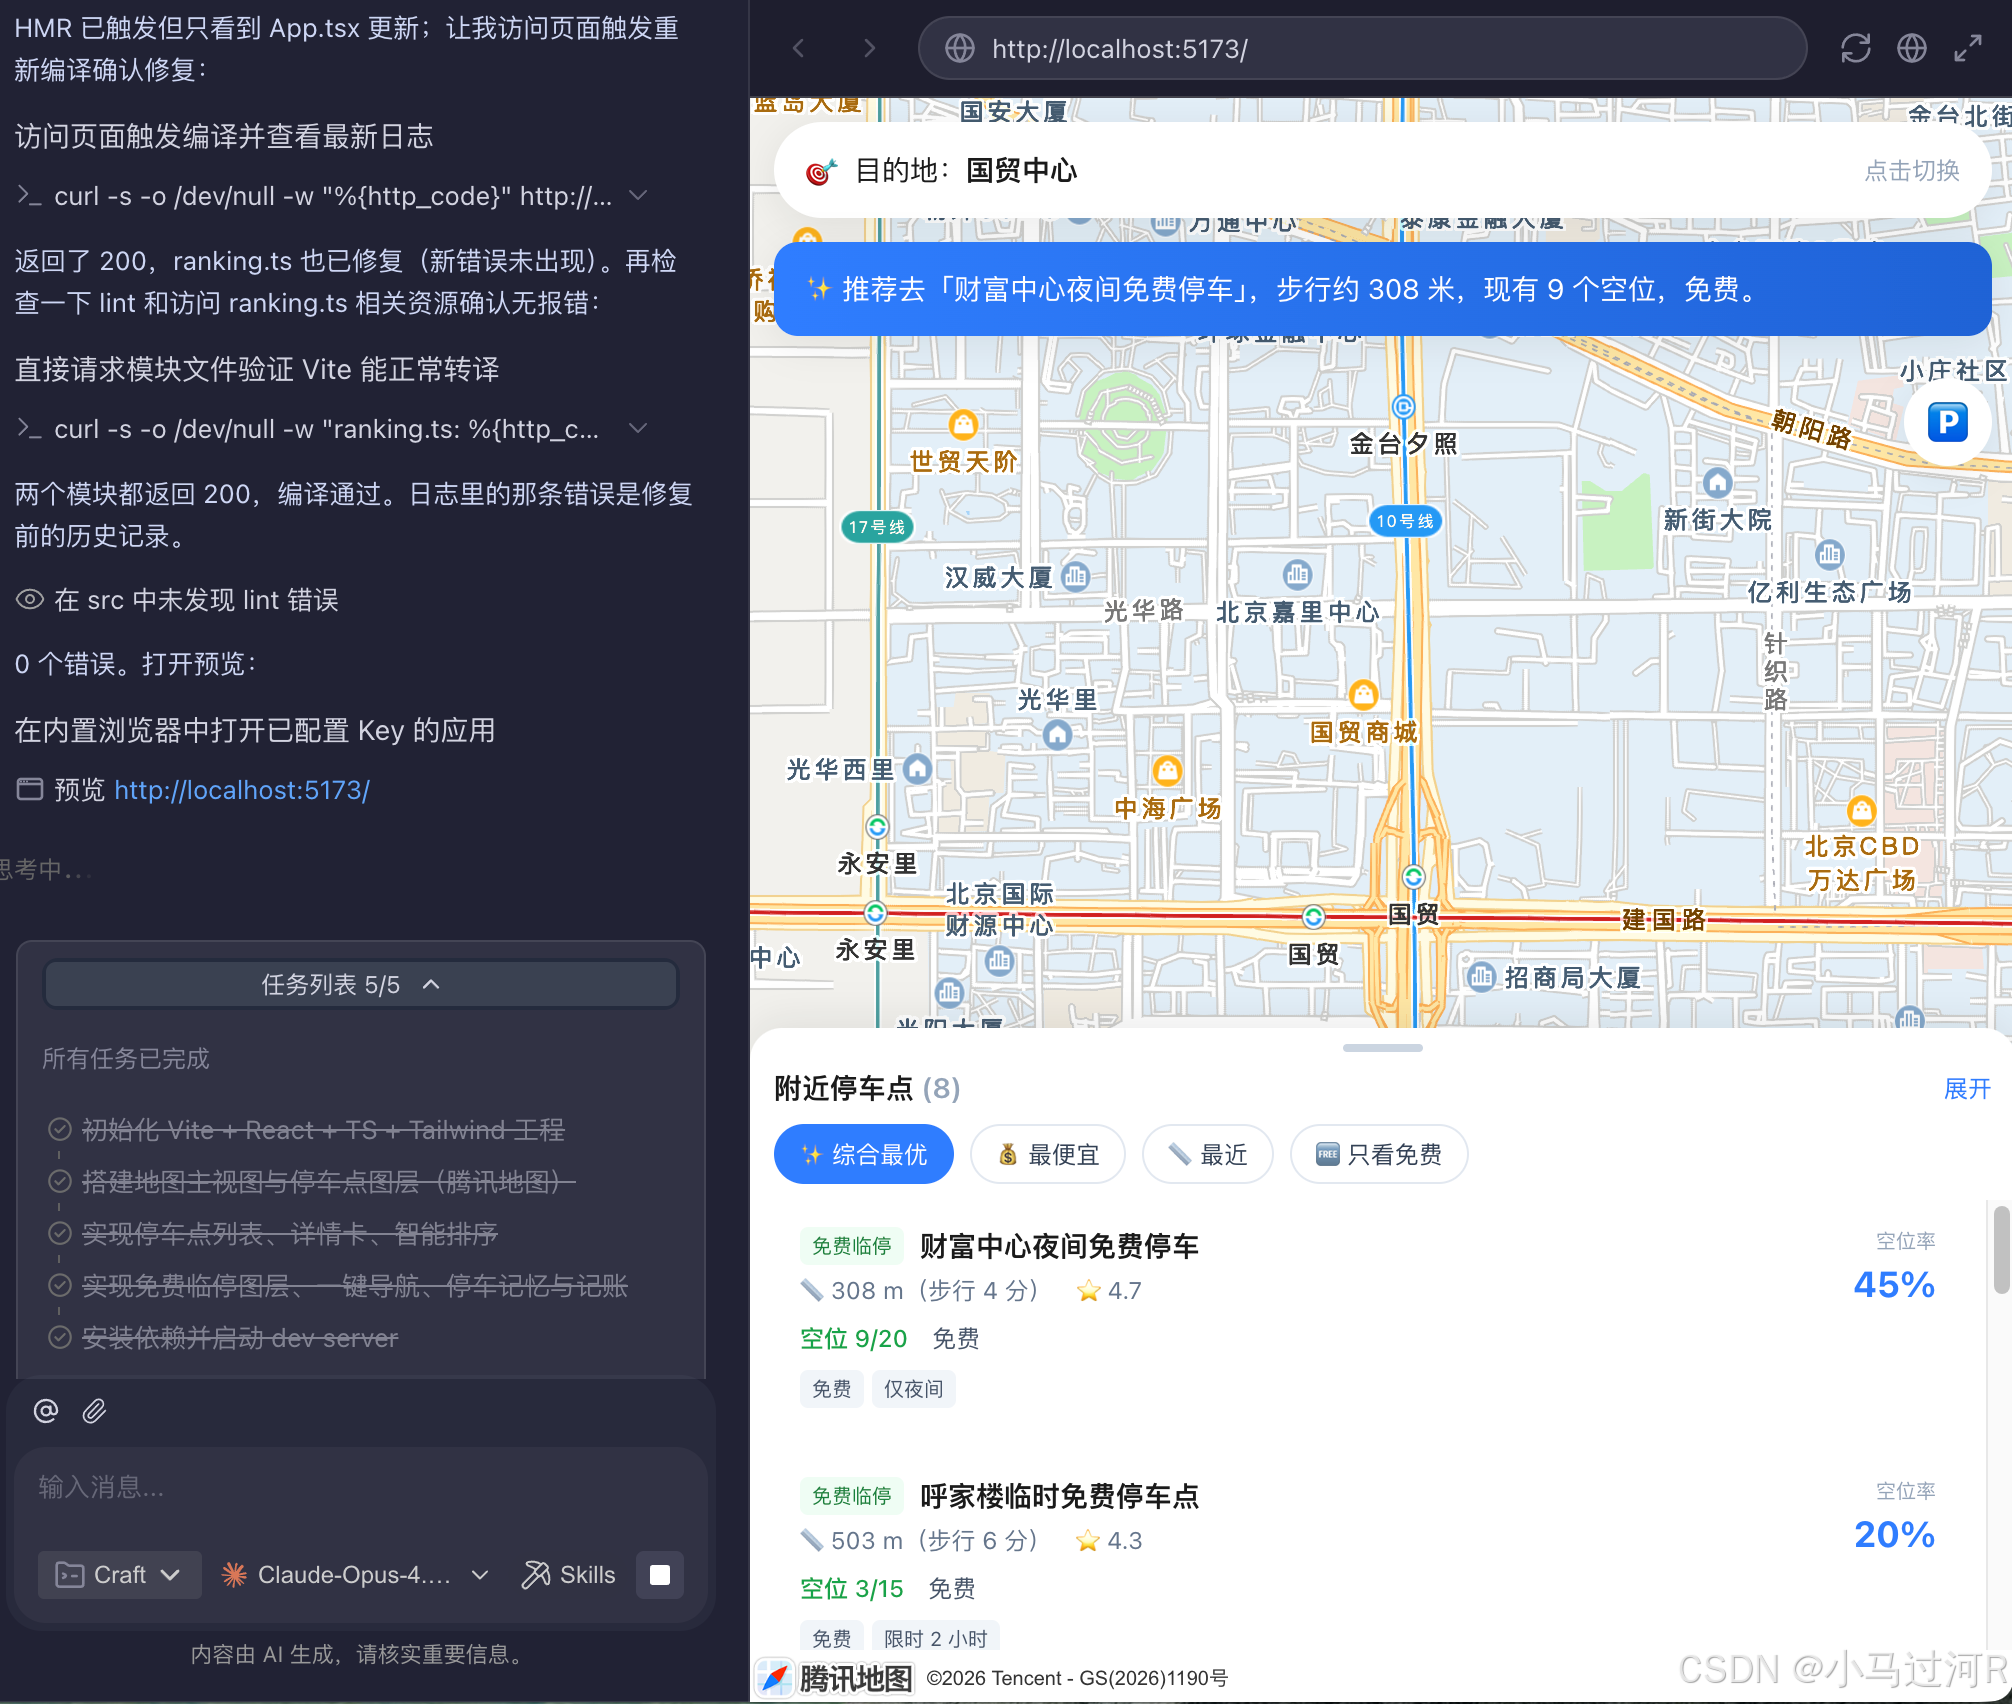The height and width of the screenshot is (1704, 2012).
Task: Expand the first curl command output
Action: point(638,195)
